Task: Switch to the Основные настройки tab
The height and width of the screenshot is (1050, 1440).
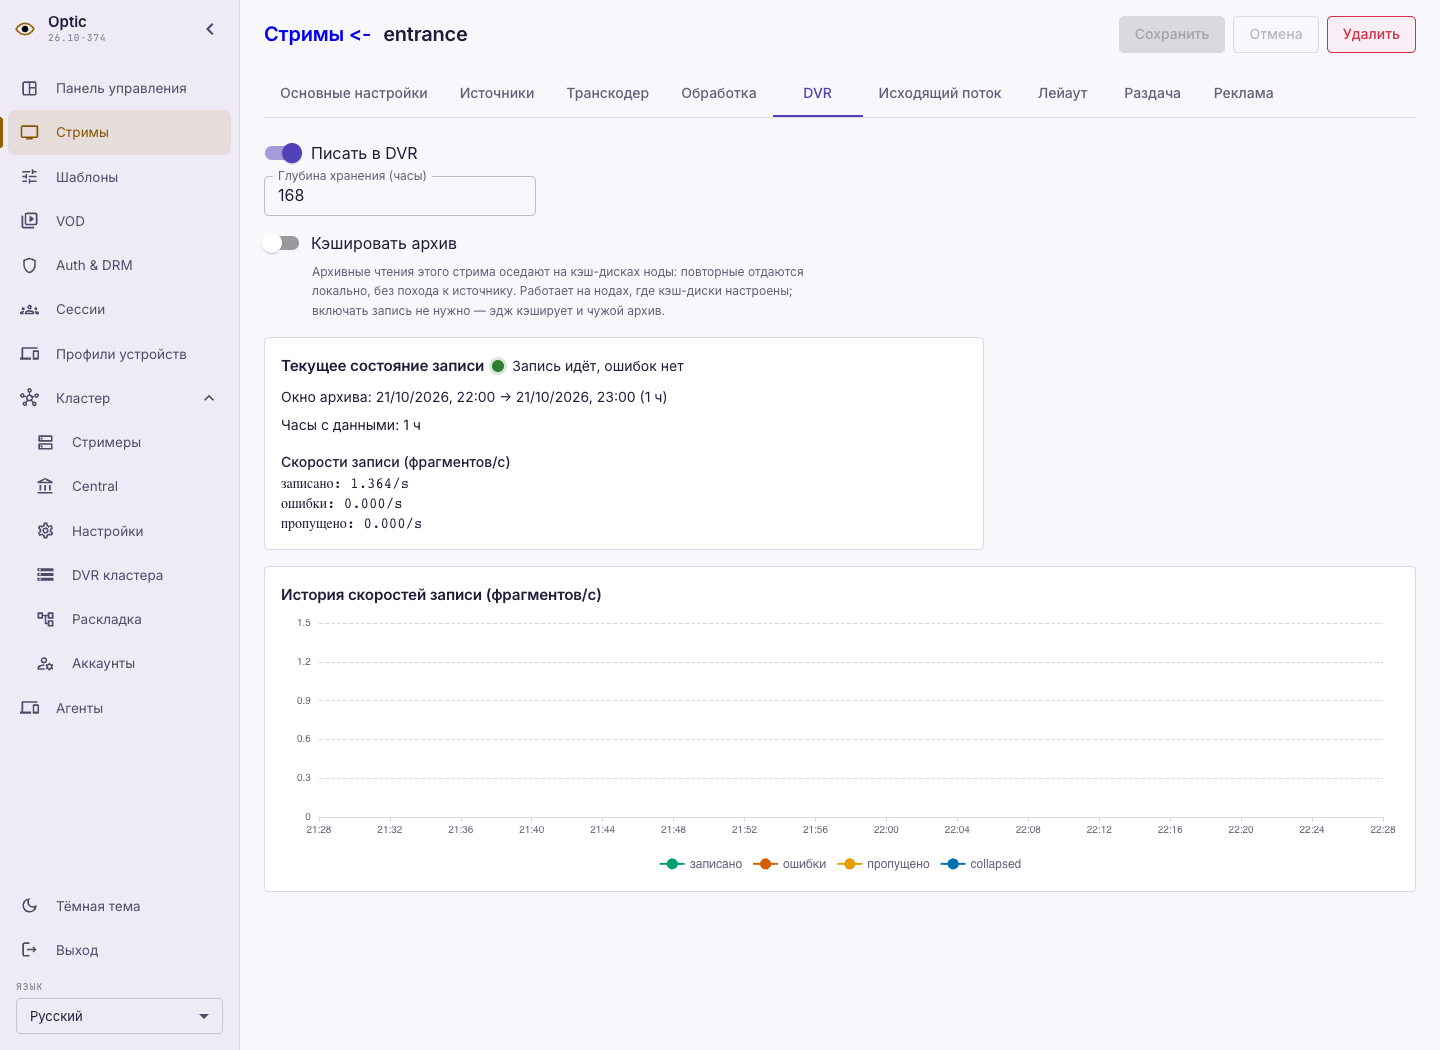Action: [354, 93]
